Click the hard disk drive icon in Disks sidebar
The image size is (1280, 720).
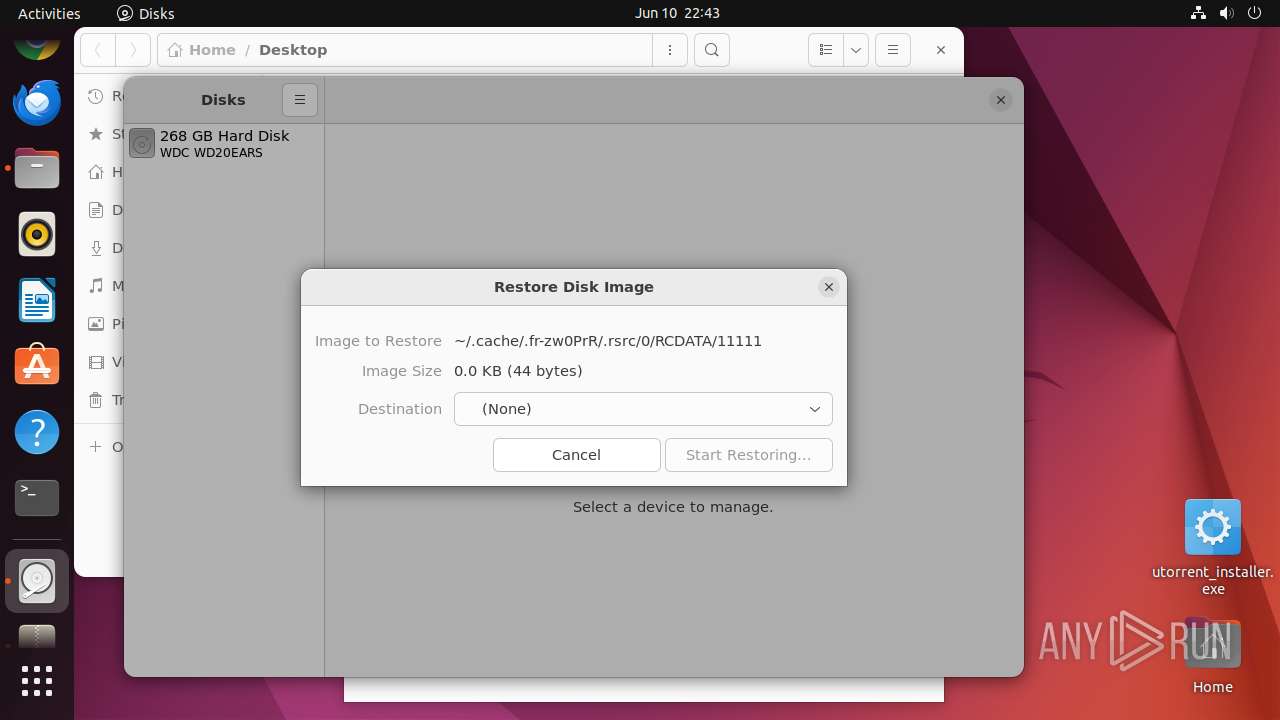(x=142, y=144)
